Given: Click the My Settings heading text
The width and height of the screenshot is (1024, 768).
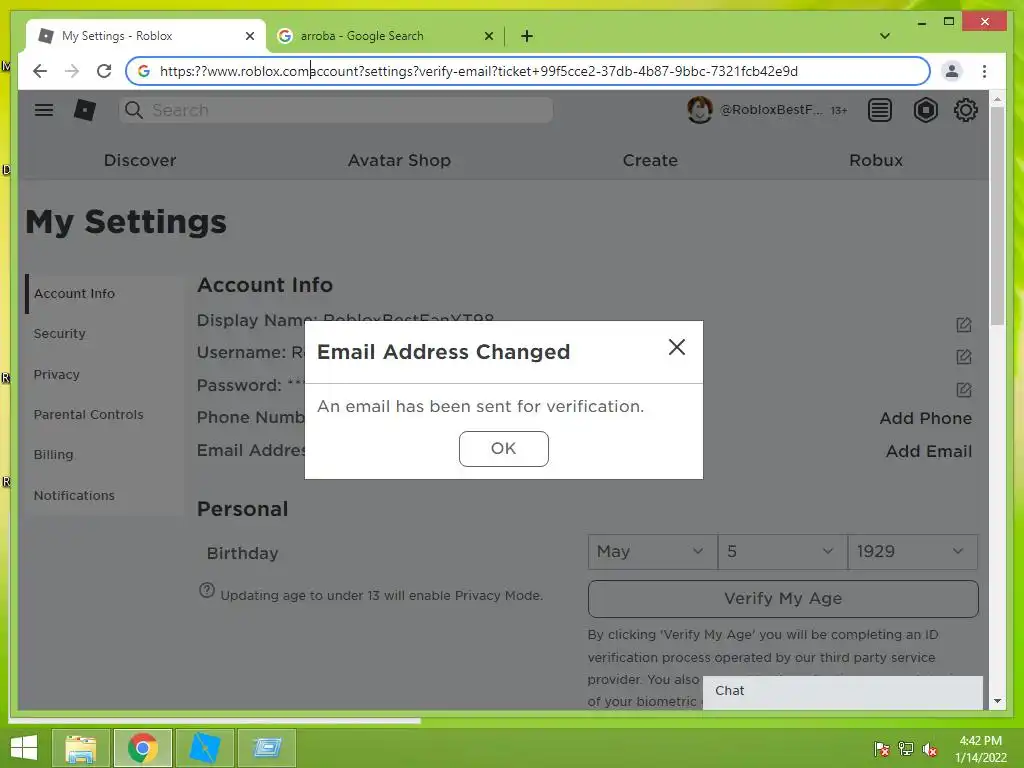Looking at the screenshot, I should click(126, 222).
